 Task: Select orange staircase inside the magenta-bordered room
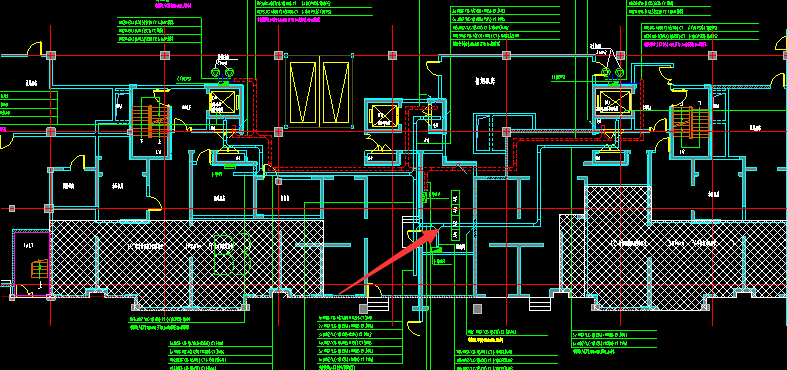coord(40,269)
